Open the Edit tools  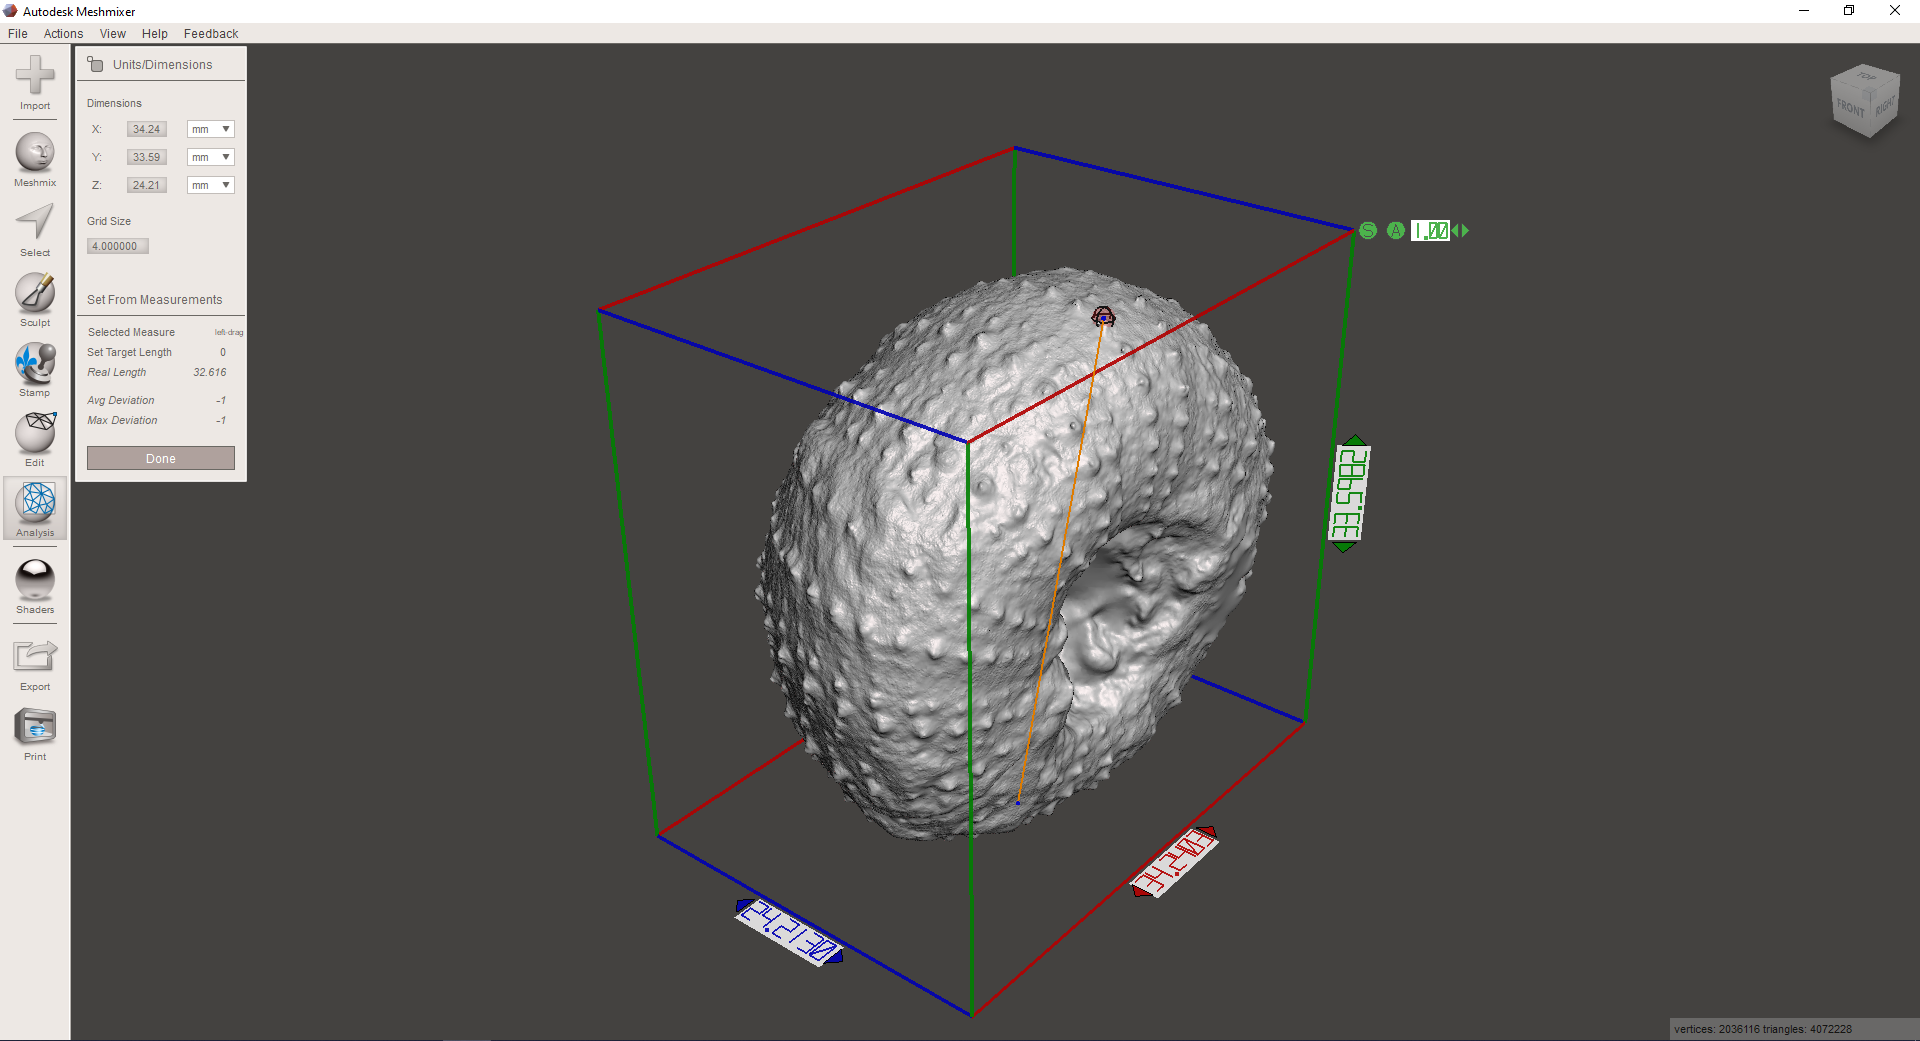click(x=35, y=433)
